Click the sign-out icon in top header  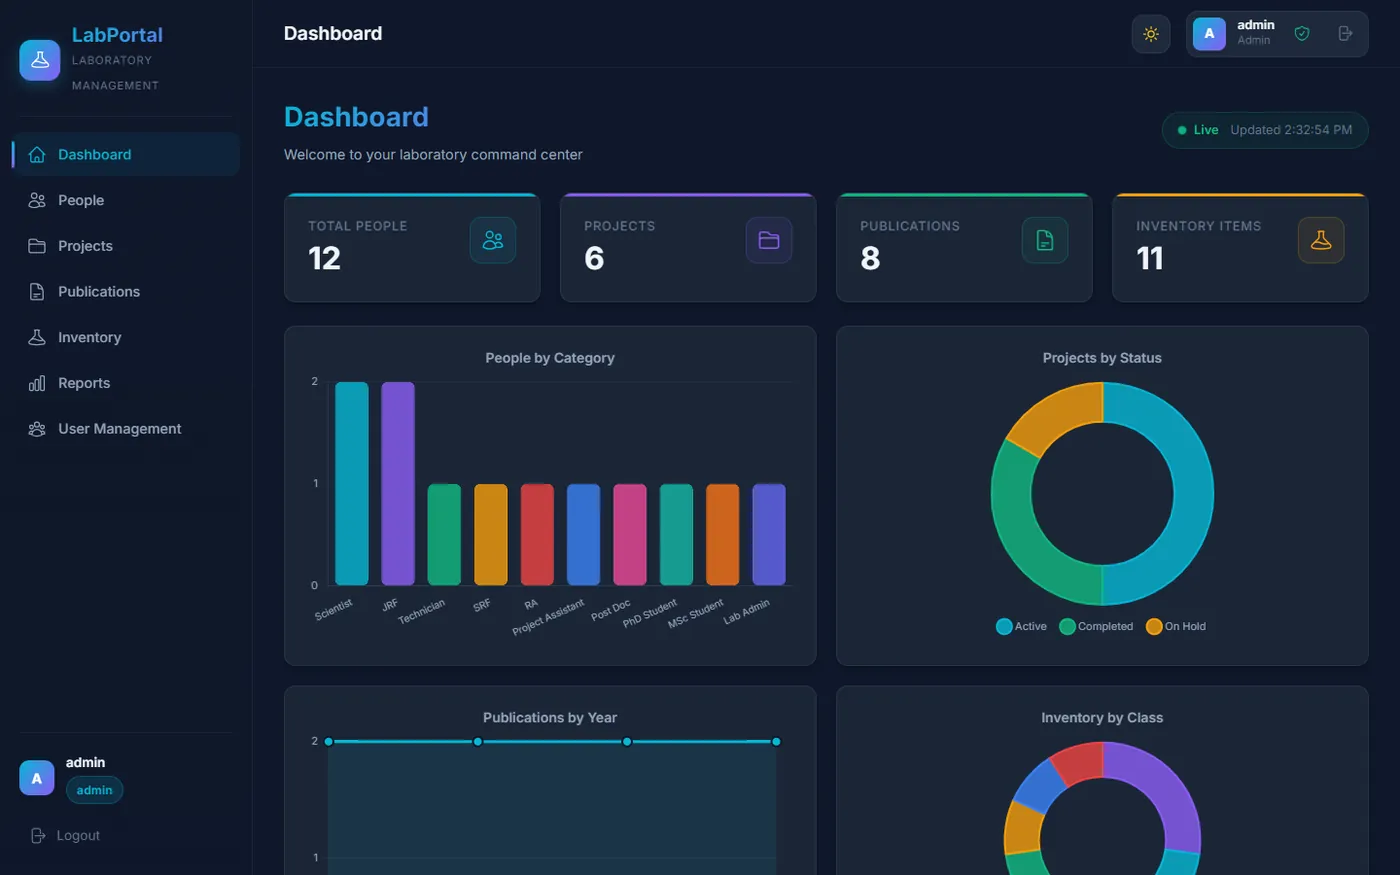1345,34
